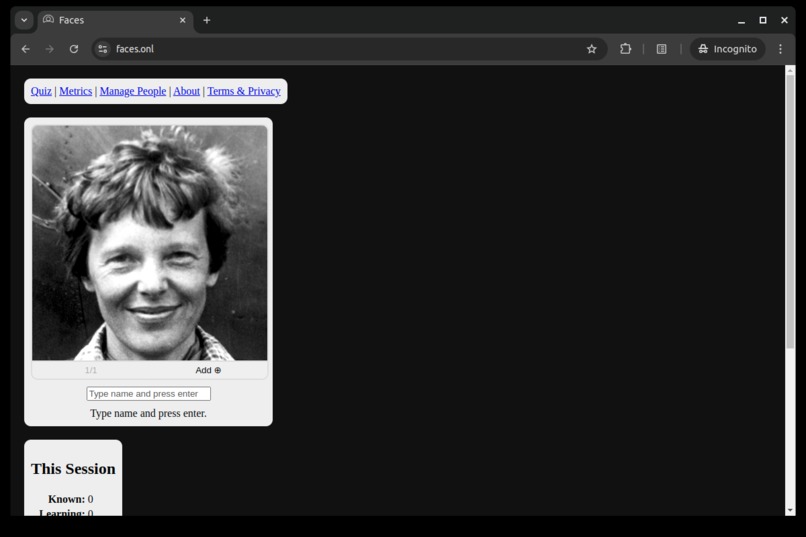Reload the faces.onl page
The image size is (806, 537).
[x=74, y=49]
